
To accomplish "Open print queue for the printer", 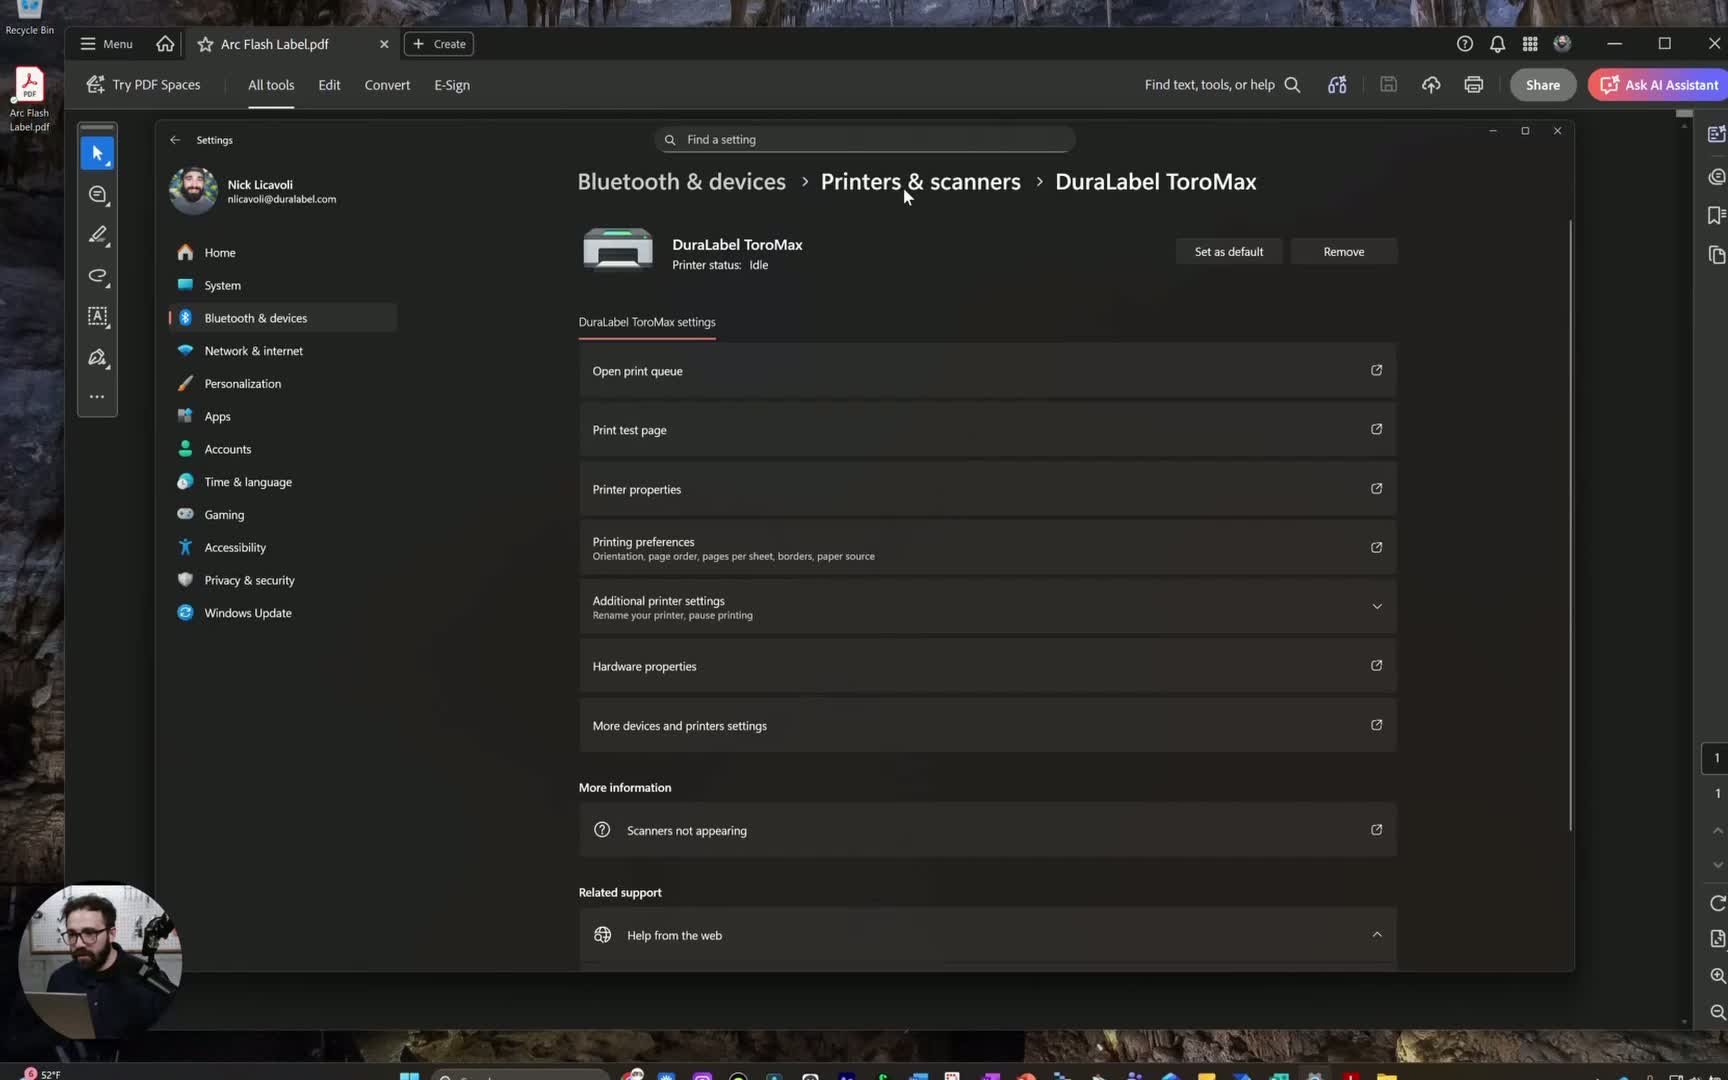I will click(987, 371).
